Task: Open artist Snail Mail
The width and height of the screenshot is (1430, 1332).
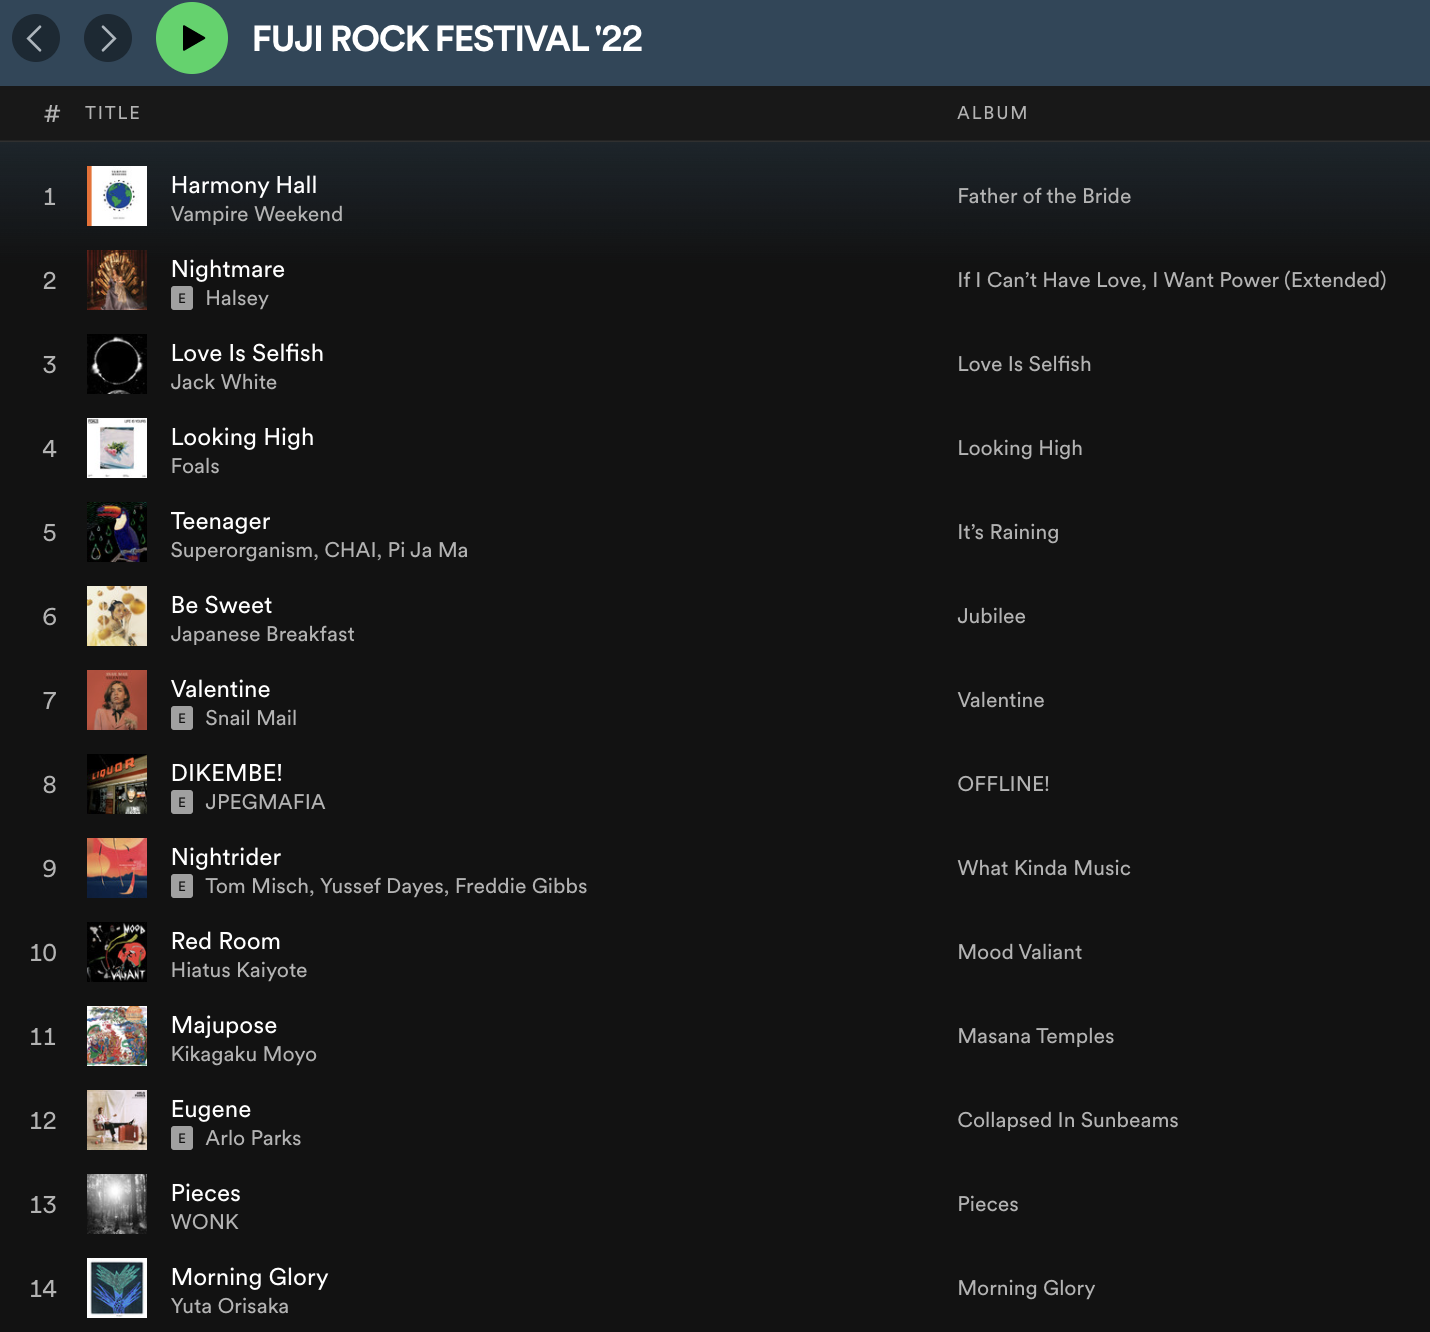Action: (x=251, y=718)
